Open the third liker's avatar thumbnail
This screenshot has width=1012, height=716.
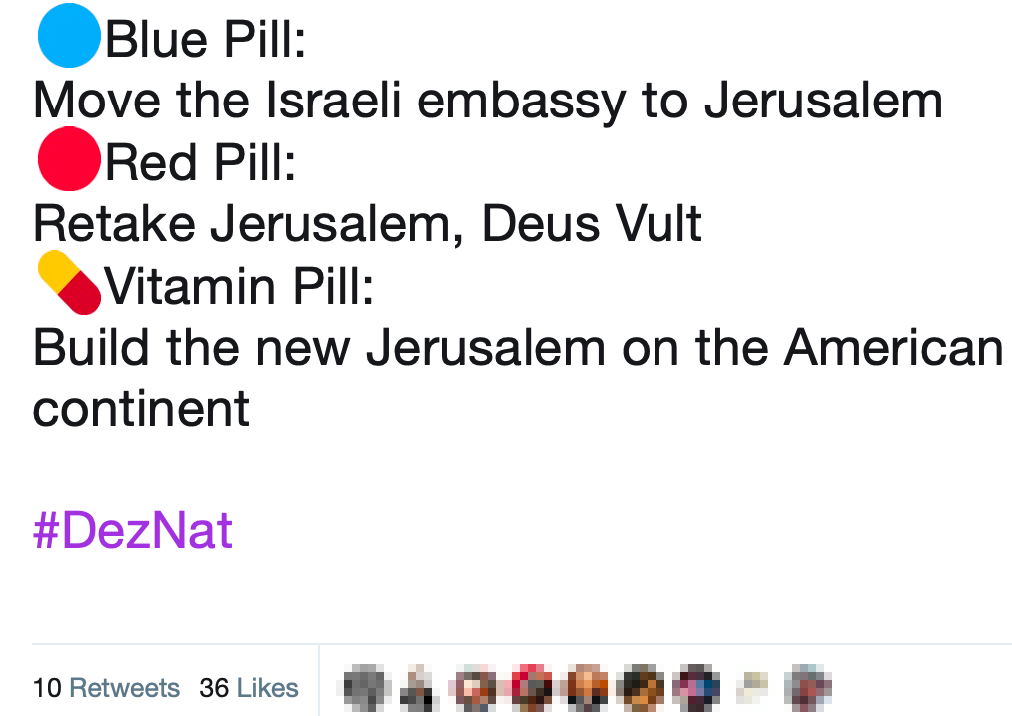pyautogui.click(x=476, y=688)
